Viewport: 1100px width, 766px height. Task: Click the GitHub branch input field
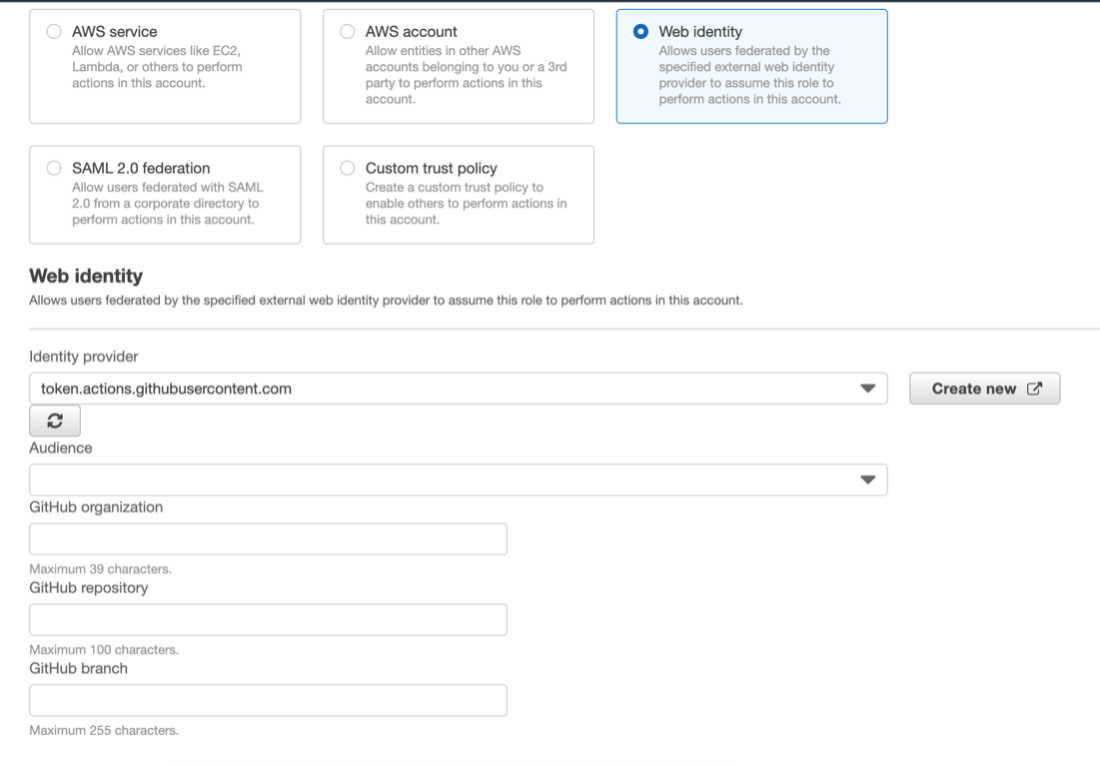click(268, 700)
